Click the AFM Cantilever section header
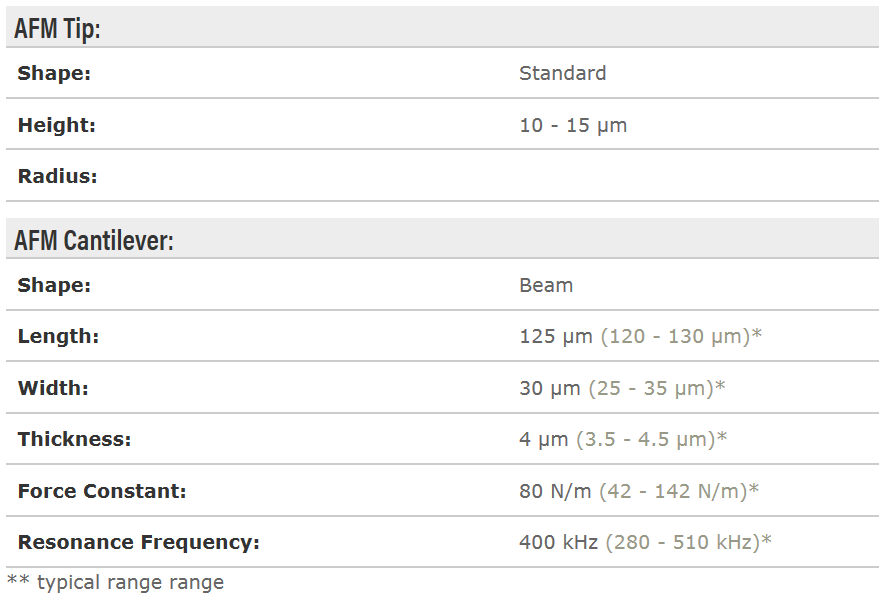The width and height of the screenshot is (879, 601). (94, 241)
